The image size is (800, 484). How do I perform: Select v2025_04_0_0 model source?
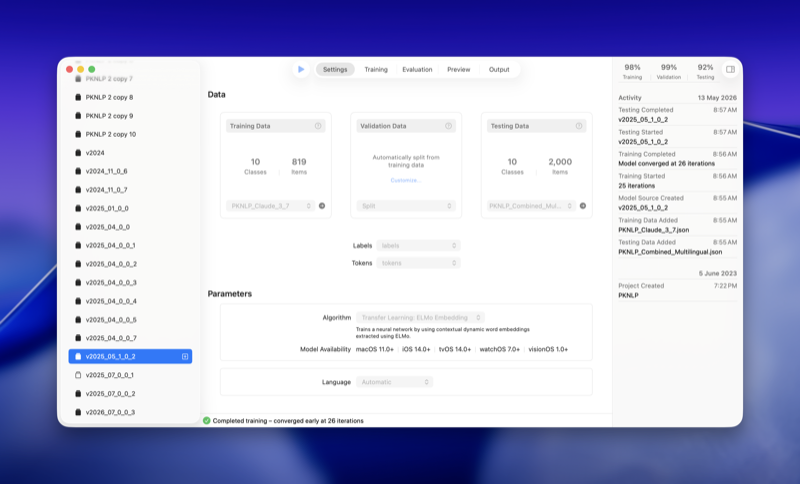point(130,227)
